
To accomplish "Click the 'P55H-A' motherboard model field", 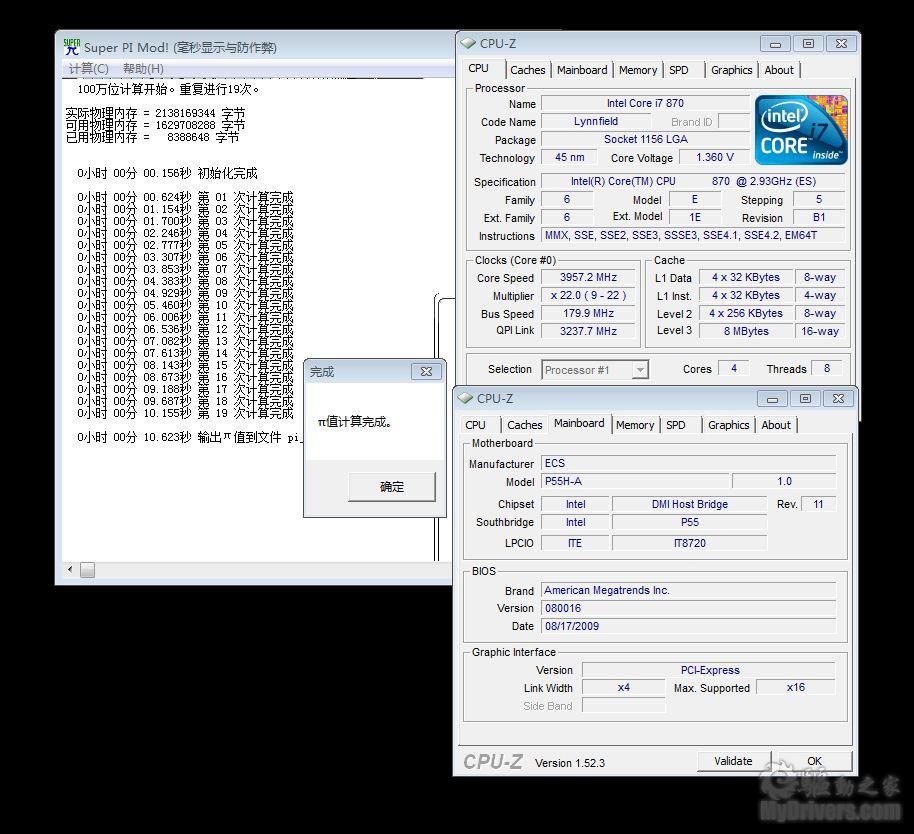I will tap(635, 481).
